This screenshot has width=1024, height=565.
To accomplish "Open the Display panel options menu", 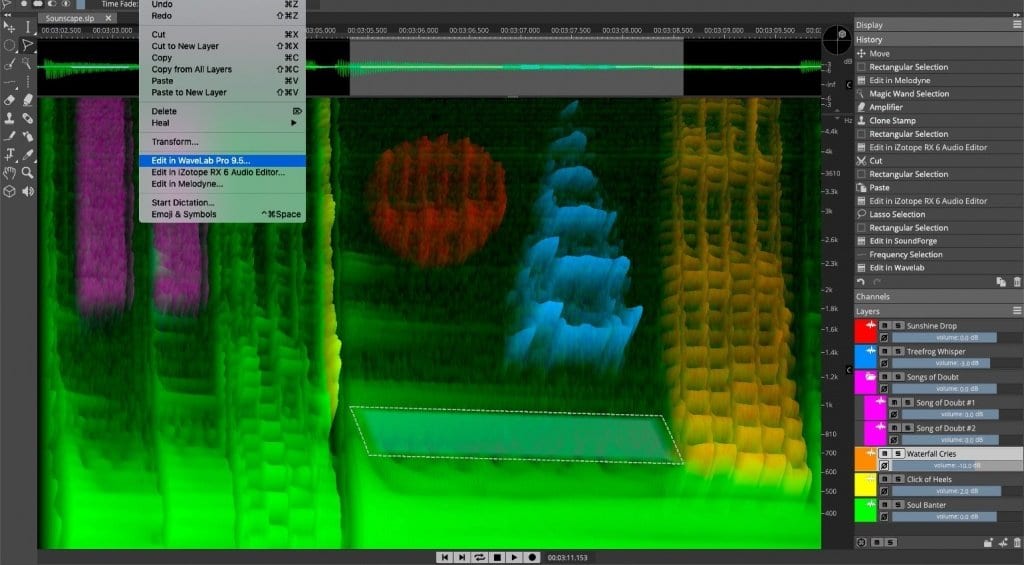I will 1017,24.
